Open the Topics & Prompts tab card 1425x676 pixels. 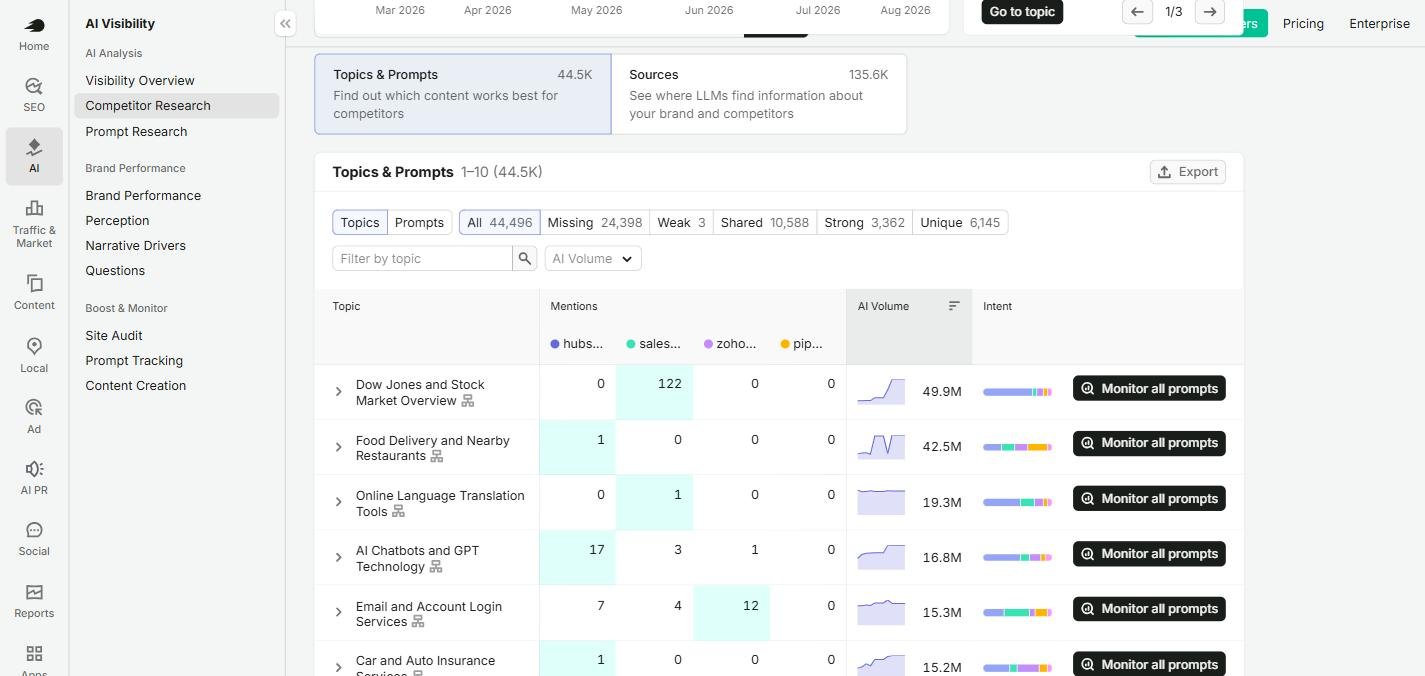point(463,94)
